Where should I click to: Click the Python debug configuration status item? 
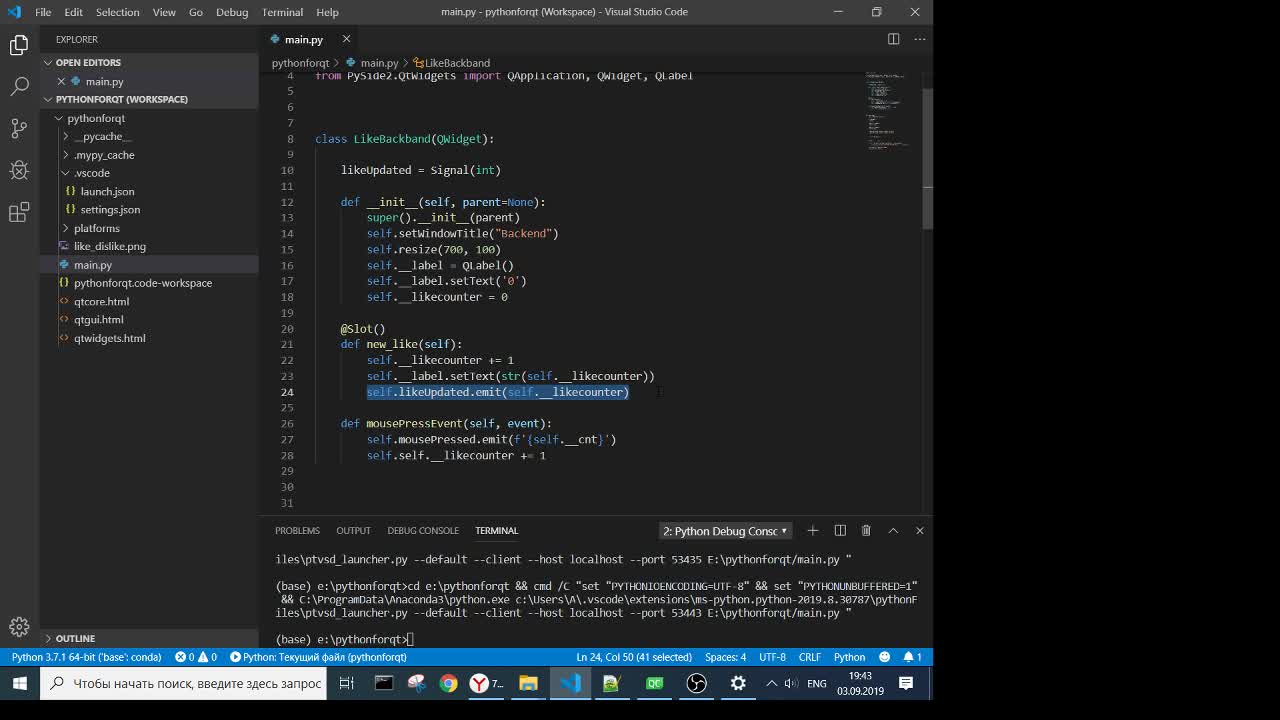318,657
